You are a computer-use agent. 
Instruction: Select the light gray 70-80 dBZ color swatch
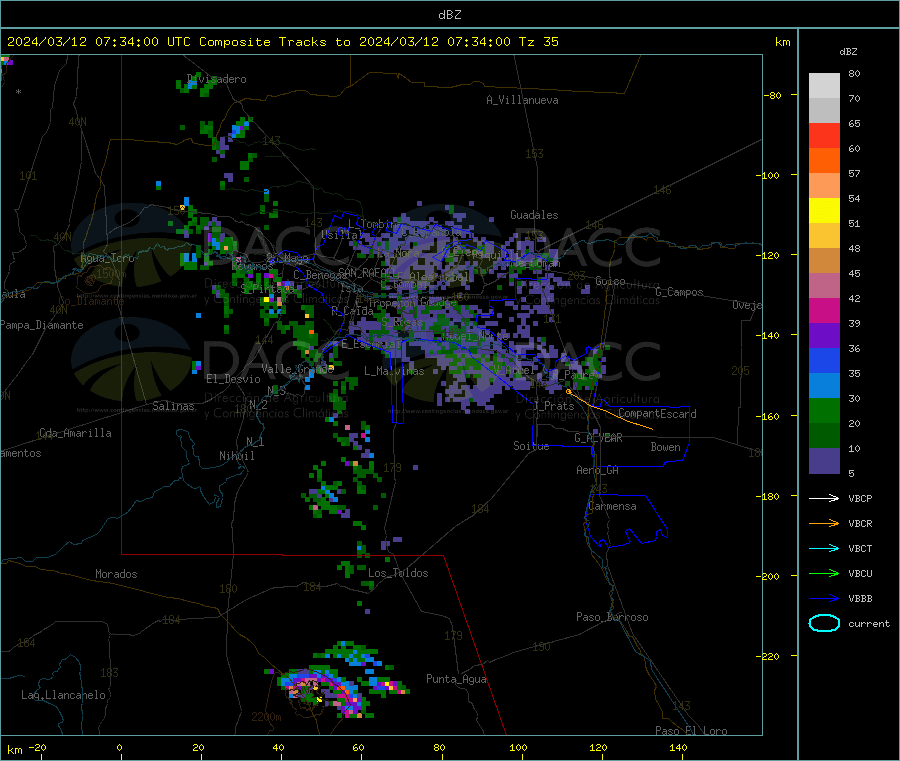[x=824, y=86]
